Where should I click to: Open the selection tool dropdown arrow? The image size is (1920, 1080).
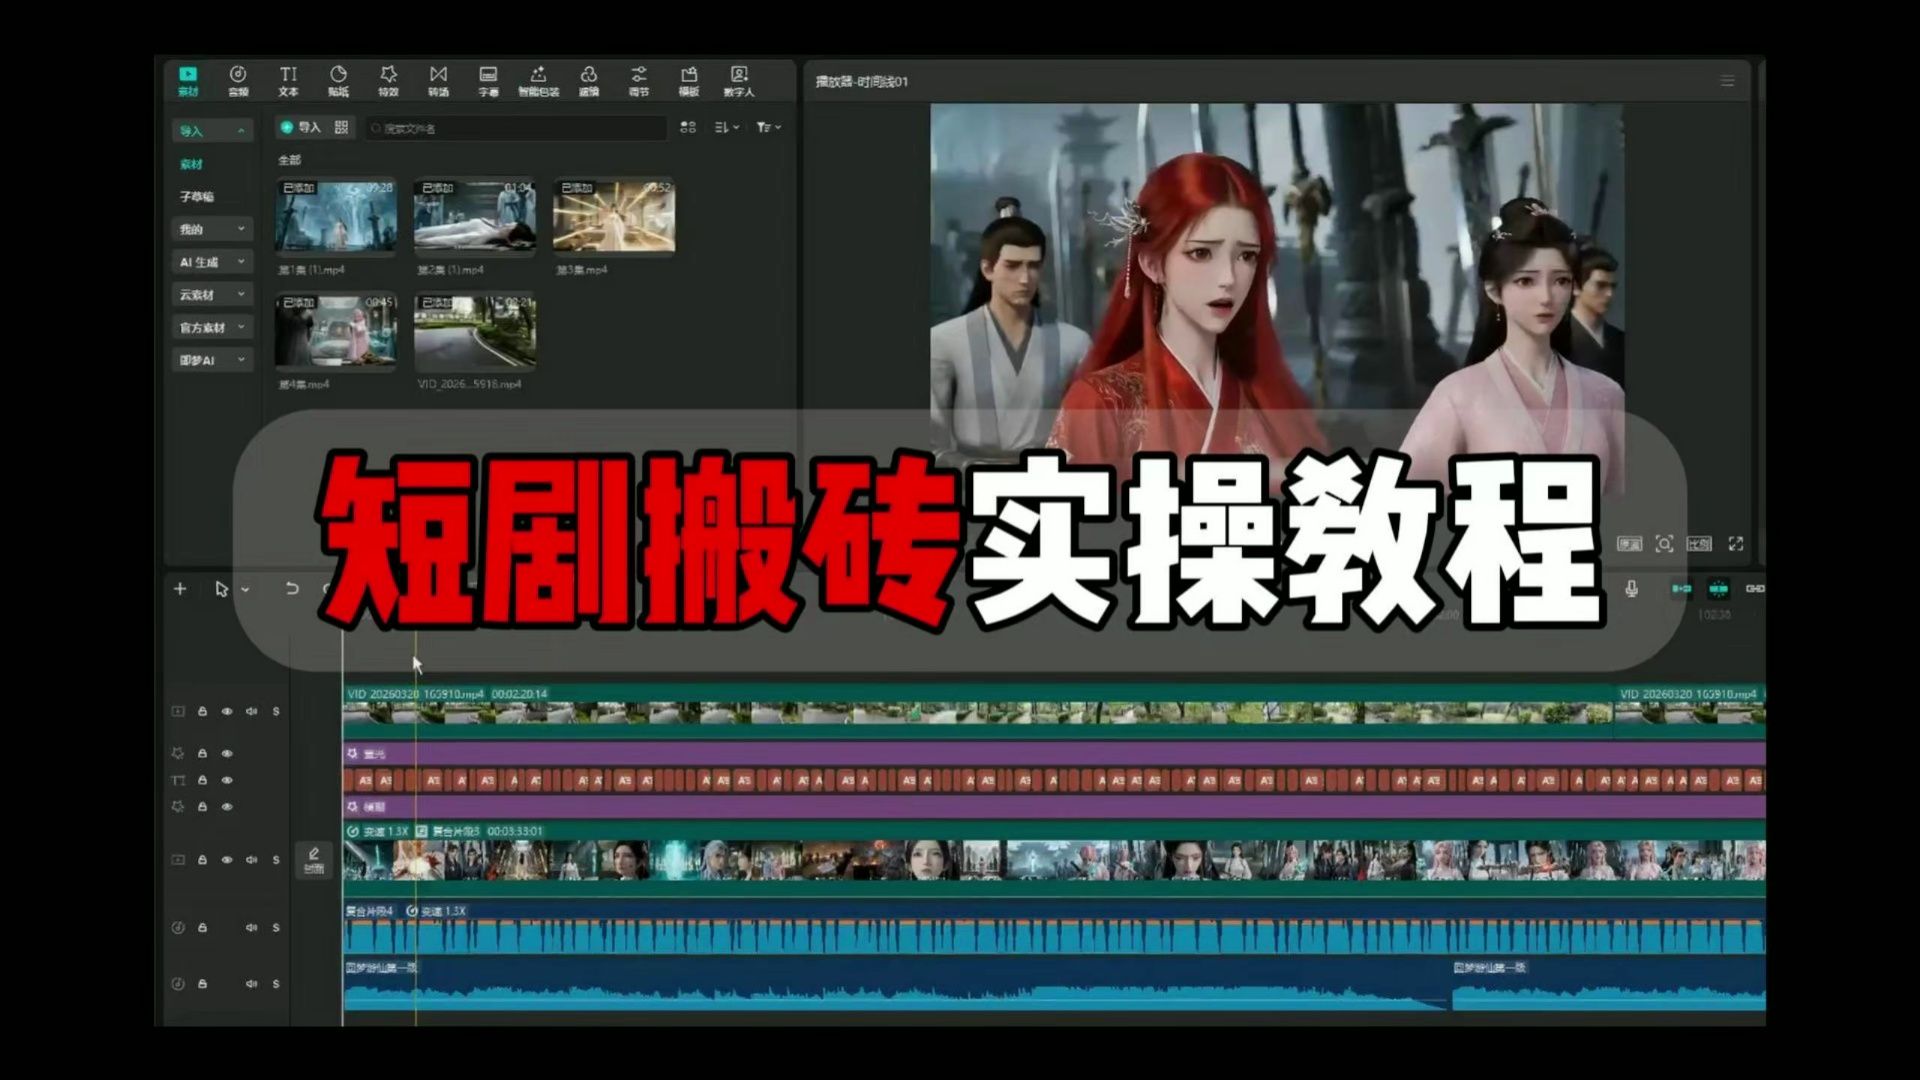(x=245, y=590)
